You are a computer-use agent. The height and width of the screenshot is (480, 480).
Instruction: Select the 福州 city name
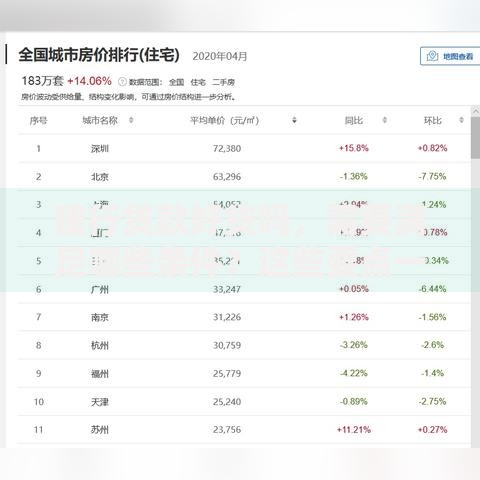click(100, 373)
